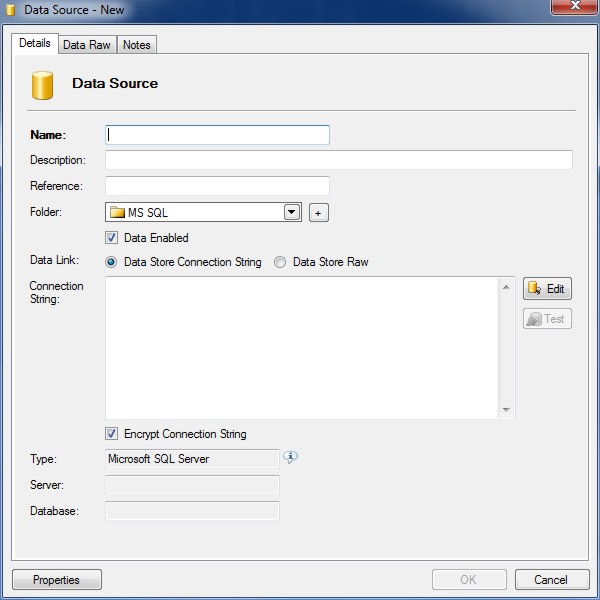Toggle the Data Enabled checkbox
The image size is (600, 600).
point(112,238)
